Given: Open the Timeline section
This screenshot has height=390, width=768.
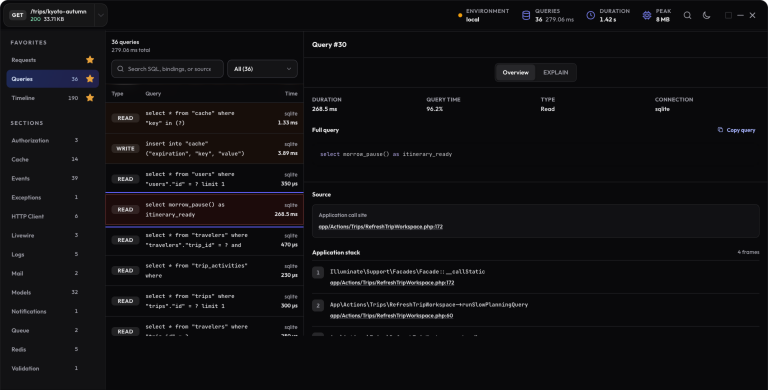Looking at the screenshot, I should [44, 98].
